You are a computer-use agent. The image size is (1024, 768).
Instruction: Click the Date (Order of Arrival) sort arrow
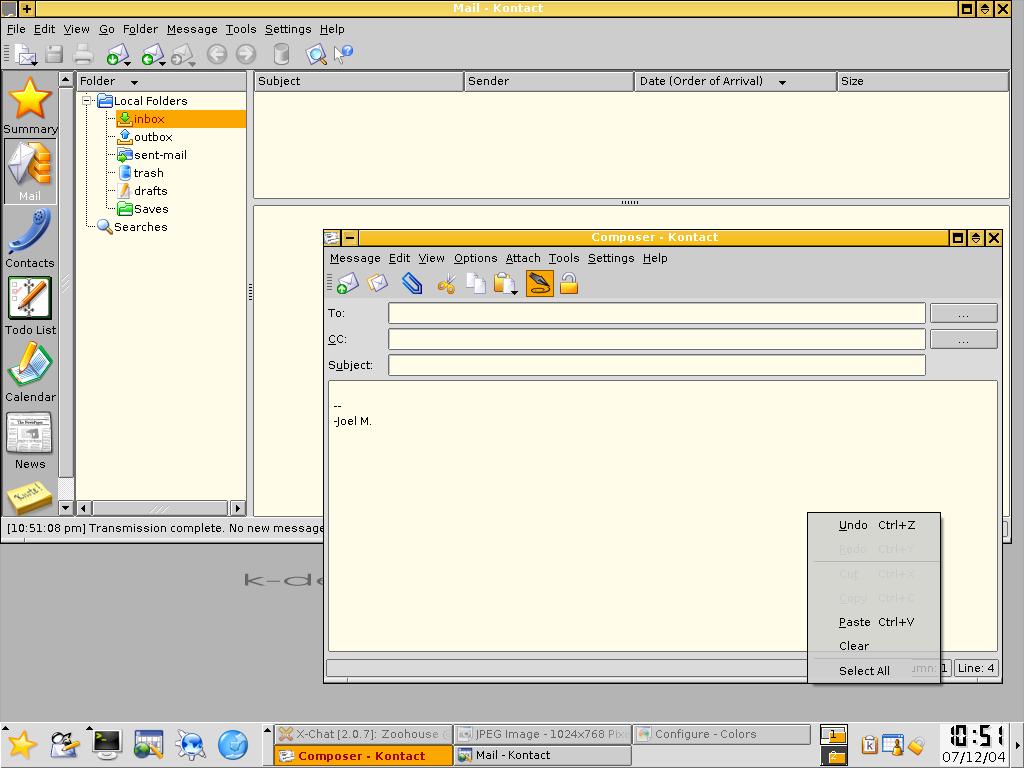pos(782,82)
